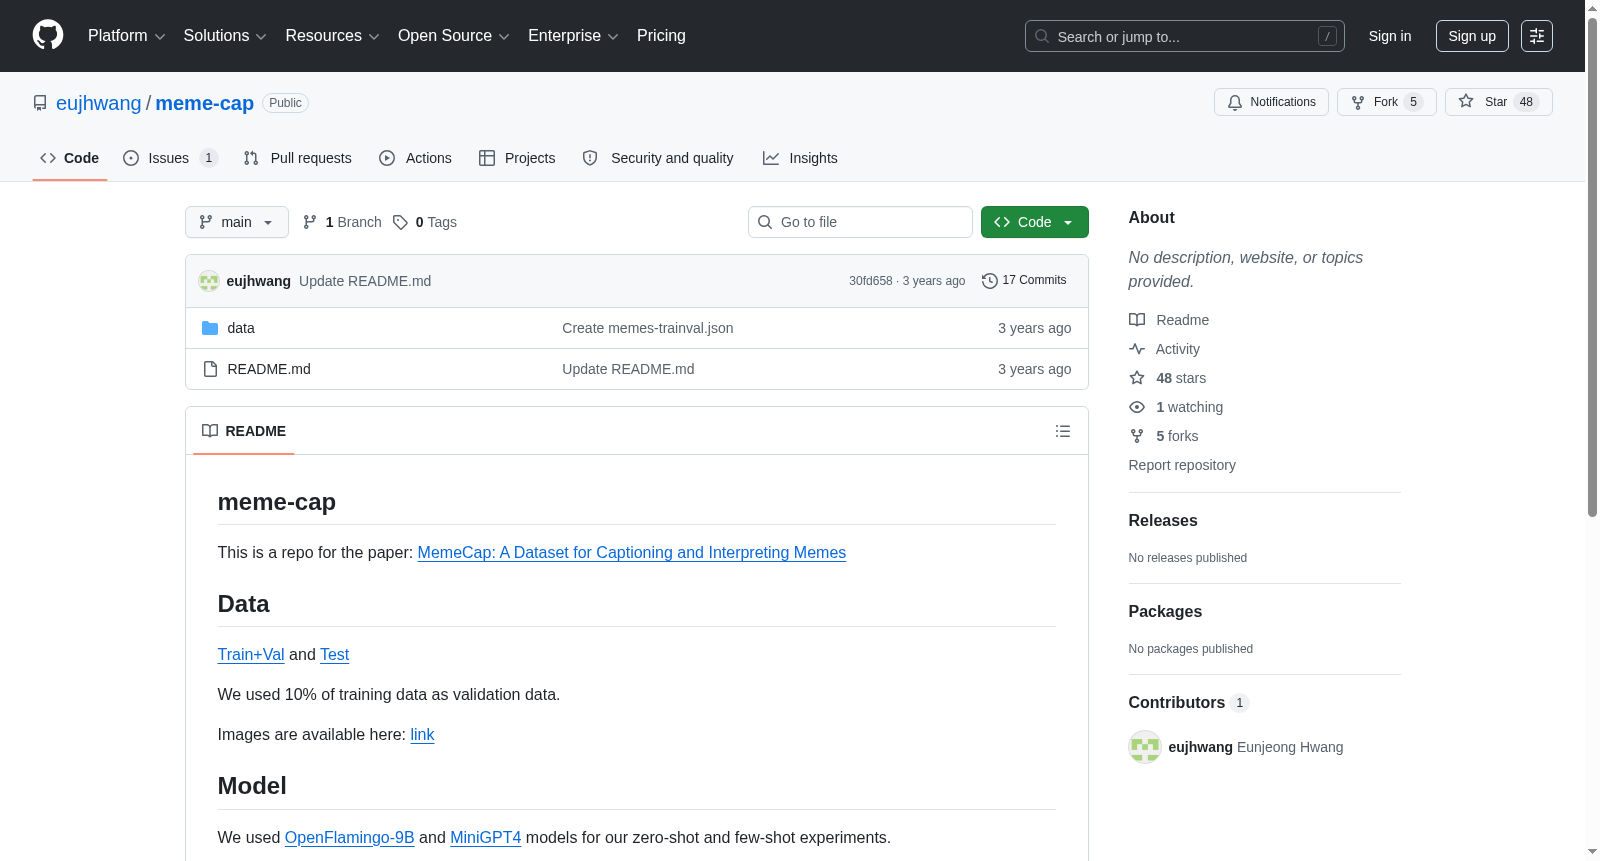Open the eujhwang owner profile link
This screenshot has width=1600, height=861.
[99, 103]
